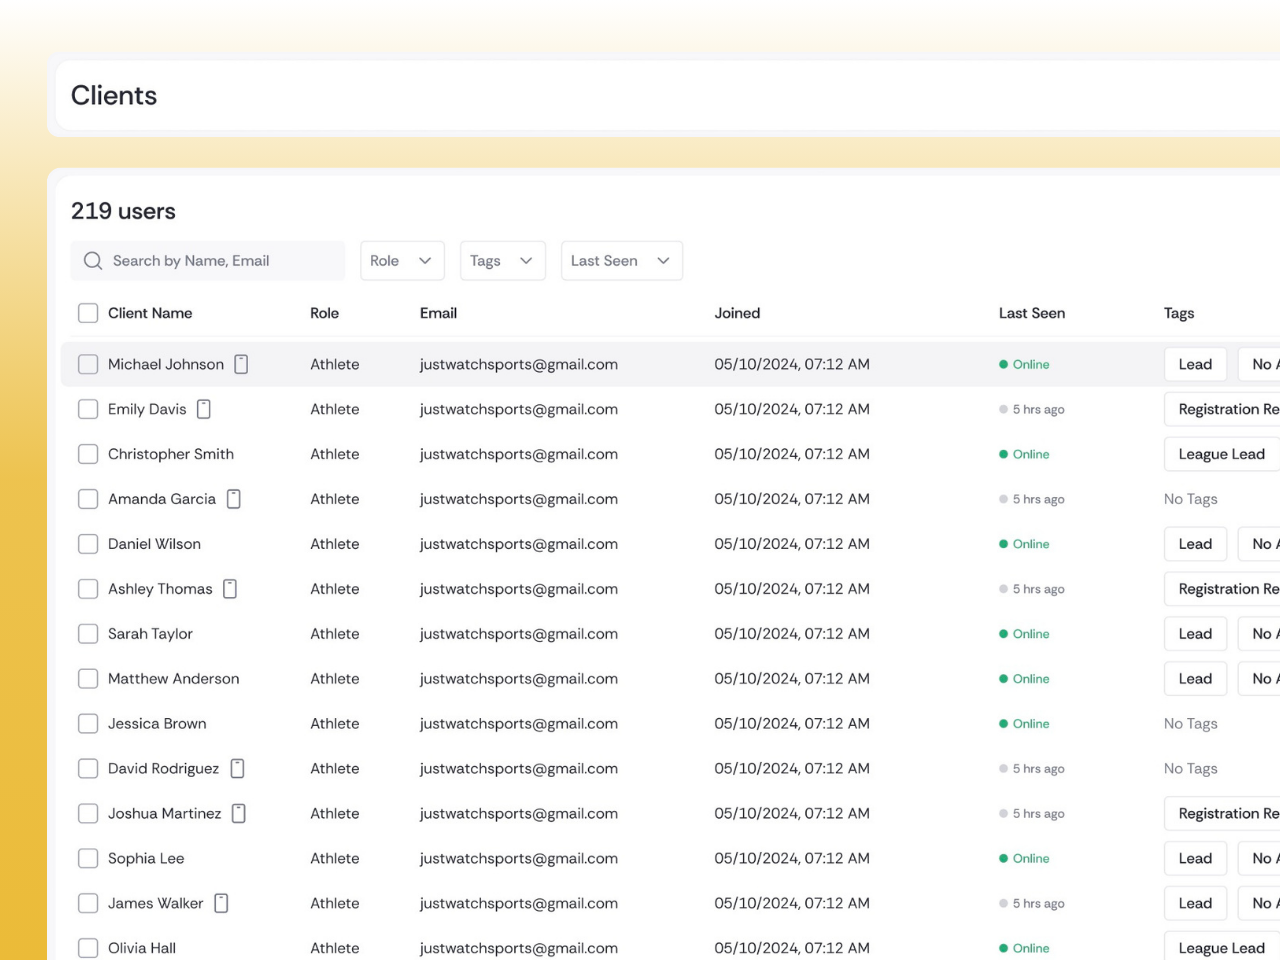Open the Tags filter dropdown

point(503,261)
